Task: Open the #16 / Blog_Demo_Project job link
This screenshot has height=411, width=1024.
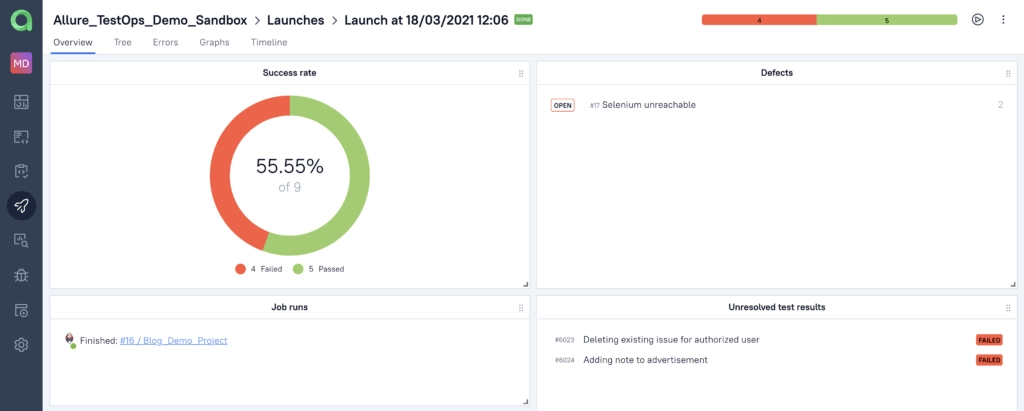Action: pos(173,341)
